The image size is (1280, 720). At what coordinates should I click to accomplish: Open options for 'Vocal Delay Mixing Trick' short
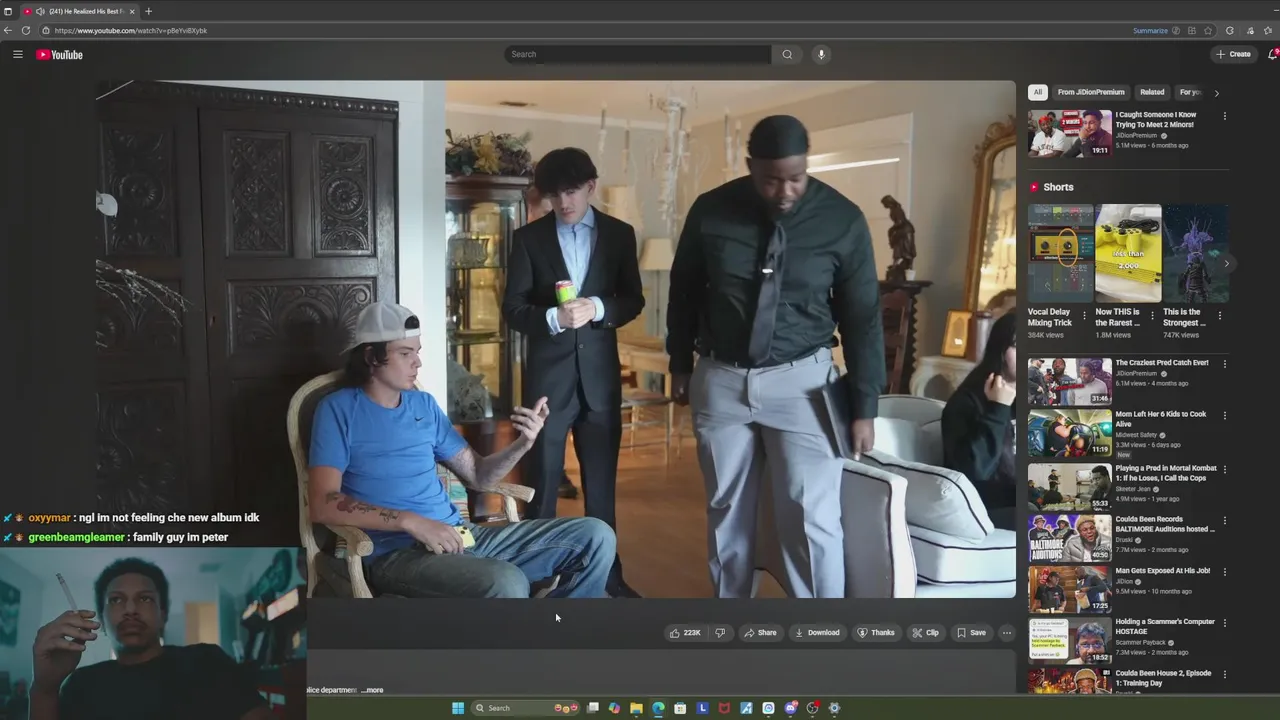pos(1084,315)
